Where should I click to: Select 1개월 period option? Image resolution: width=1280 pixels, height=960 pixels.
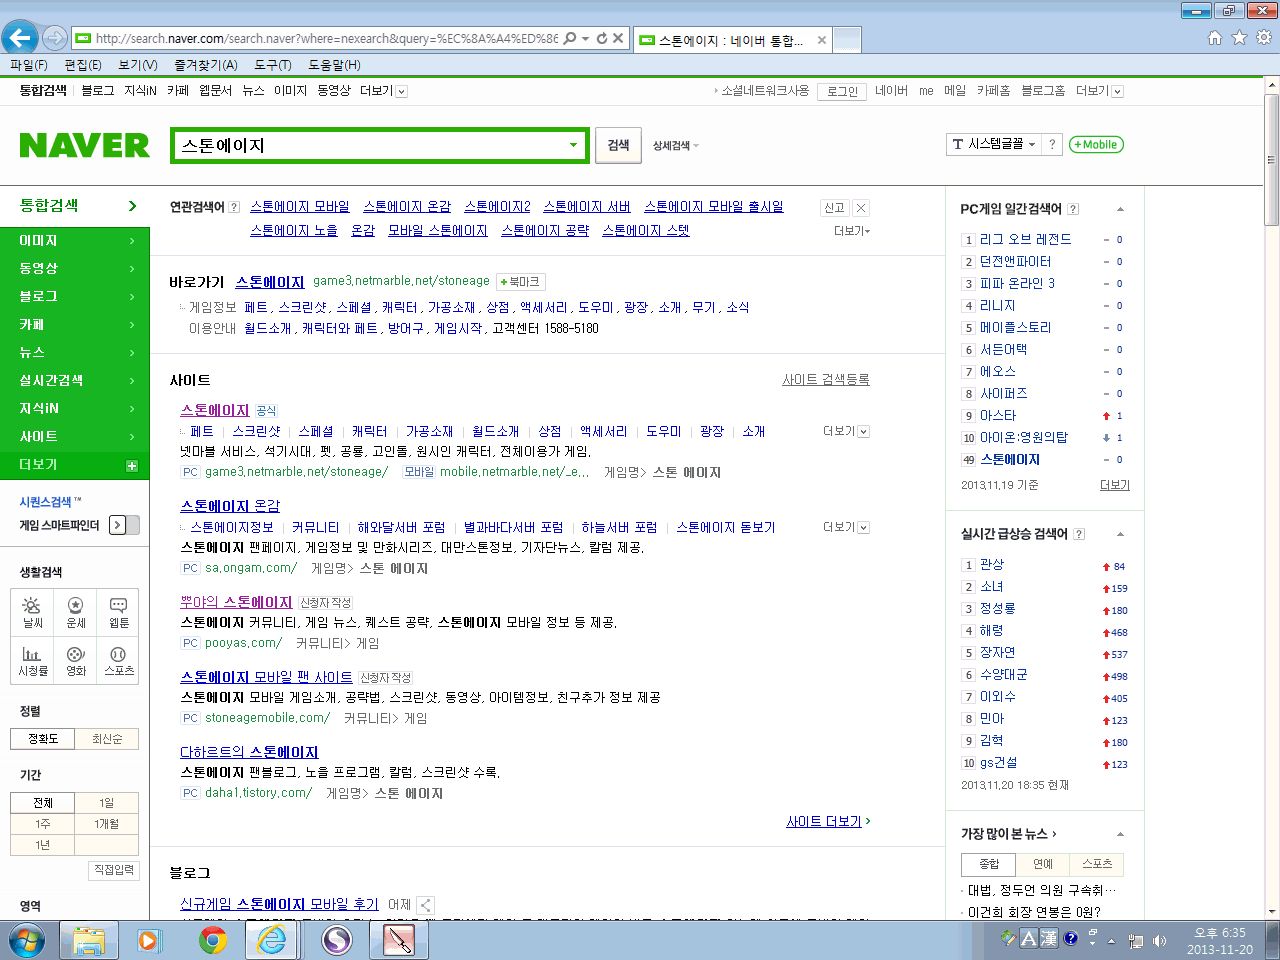point(107,824)
